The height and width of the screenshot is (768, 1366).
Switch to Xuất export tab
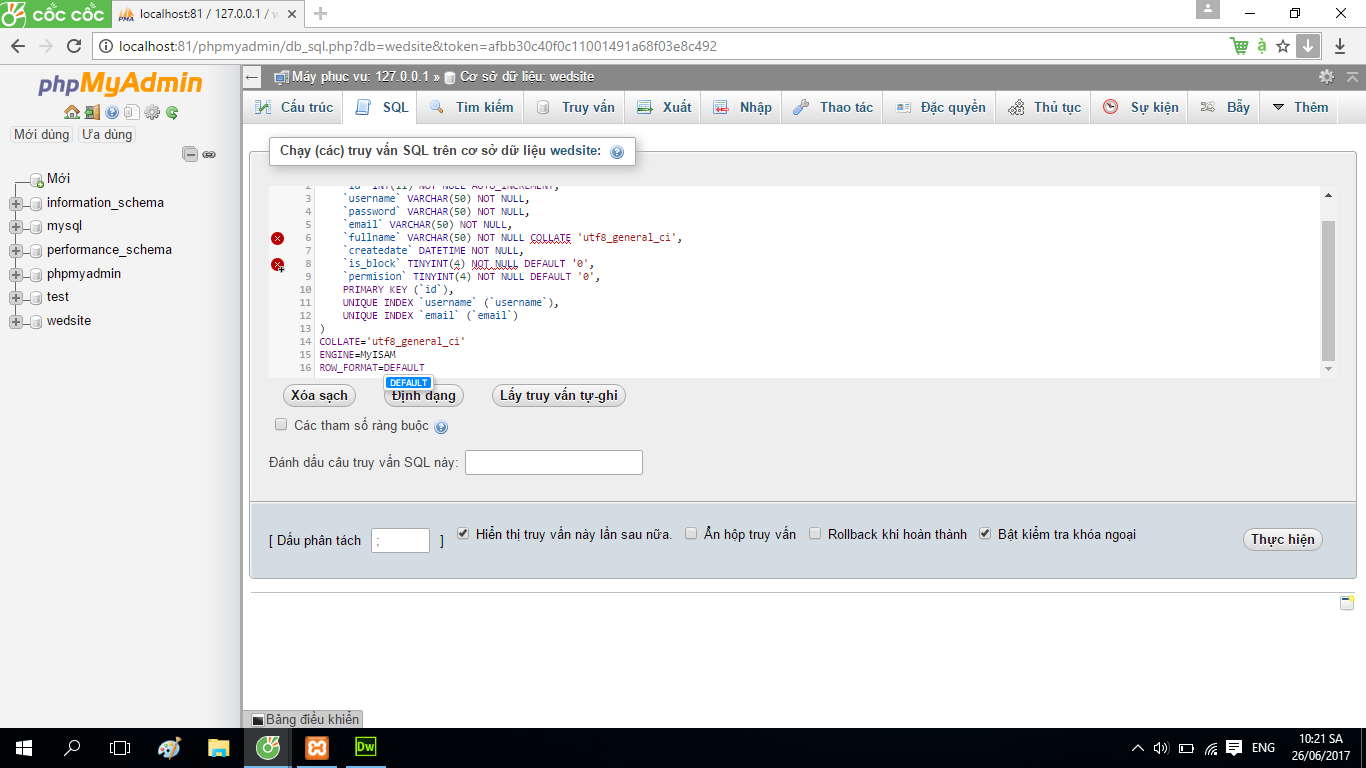coord(664,107)
